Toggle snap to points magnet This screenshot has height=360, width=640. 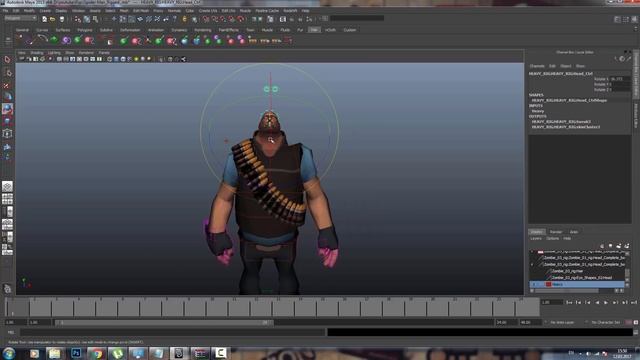(223, 19)
